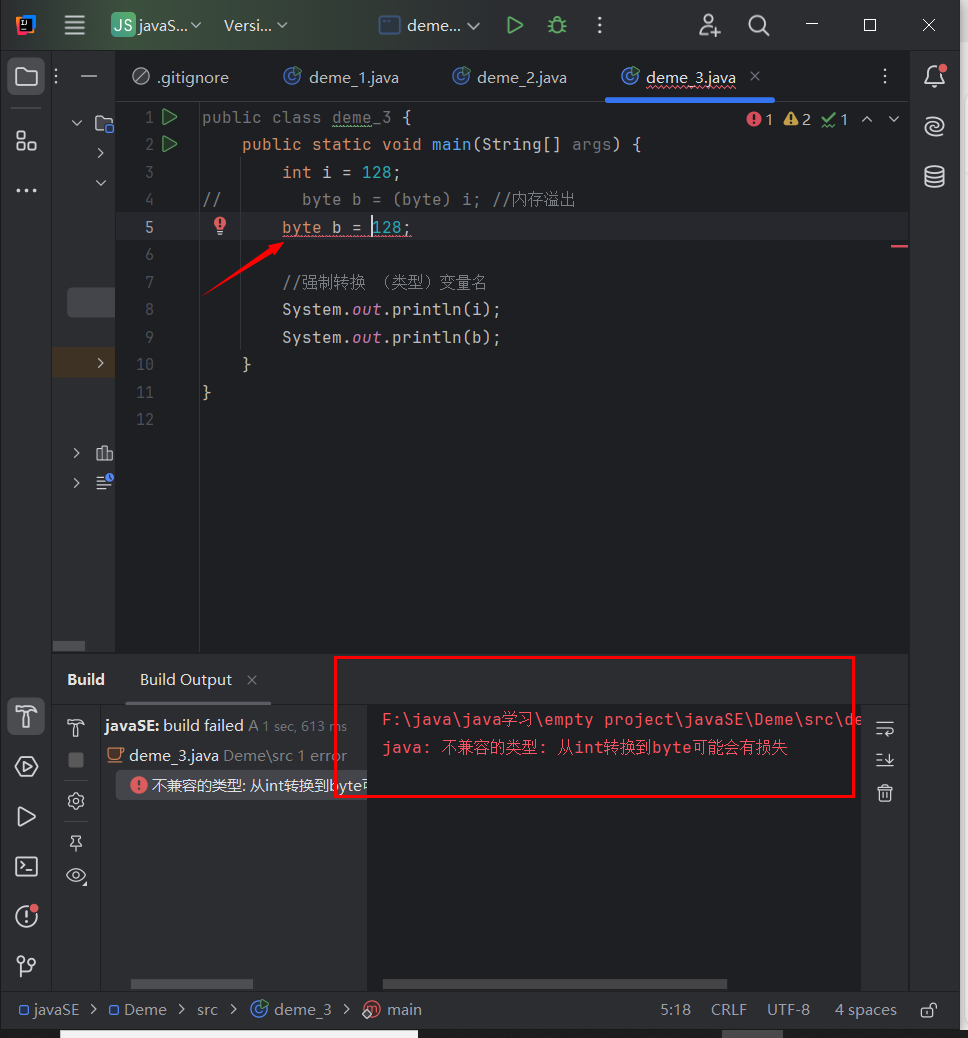Select the Build tab
This screenshot has width=968, height=1038.
click(86, 680)
